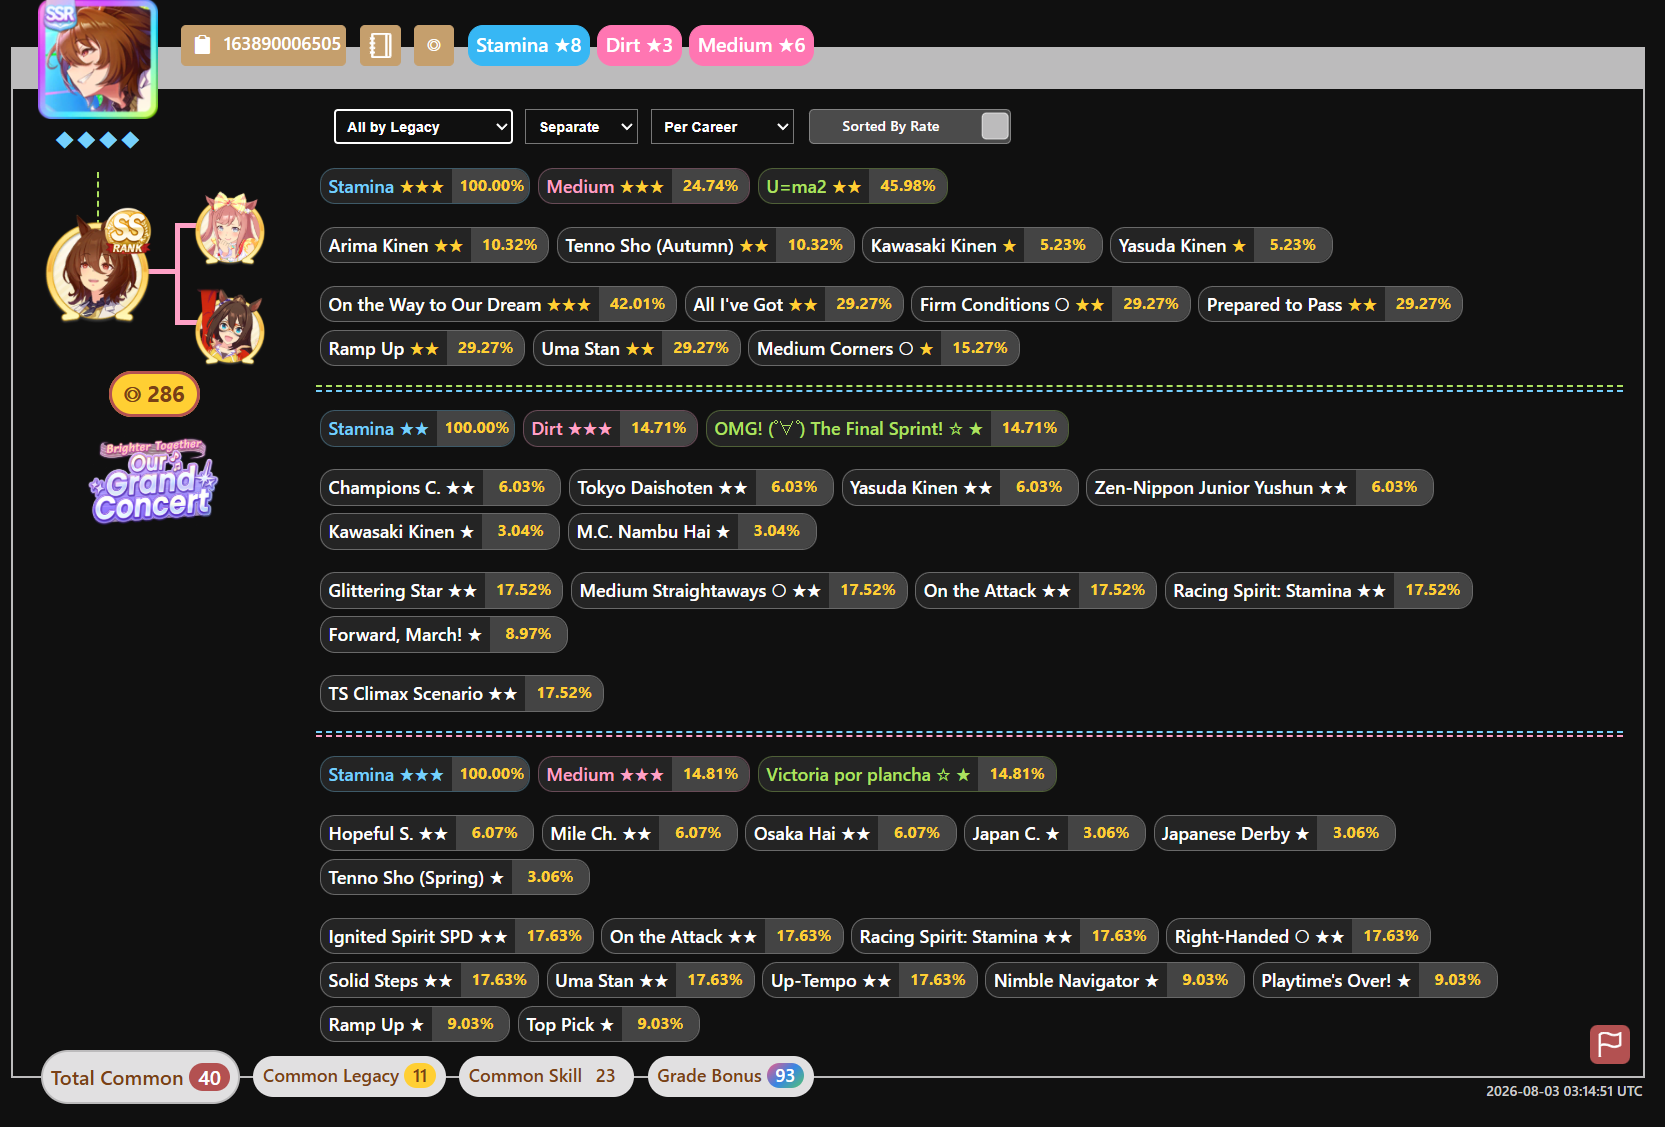
Task: Click the Victoria por plancha chip
Action: coord(907,774)
